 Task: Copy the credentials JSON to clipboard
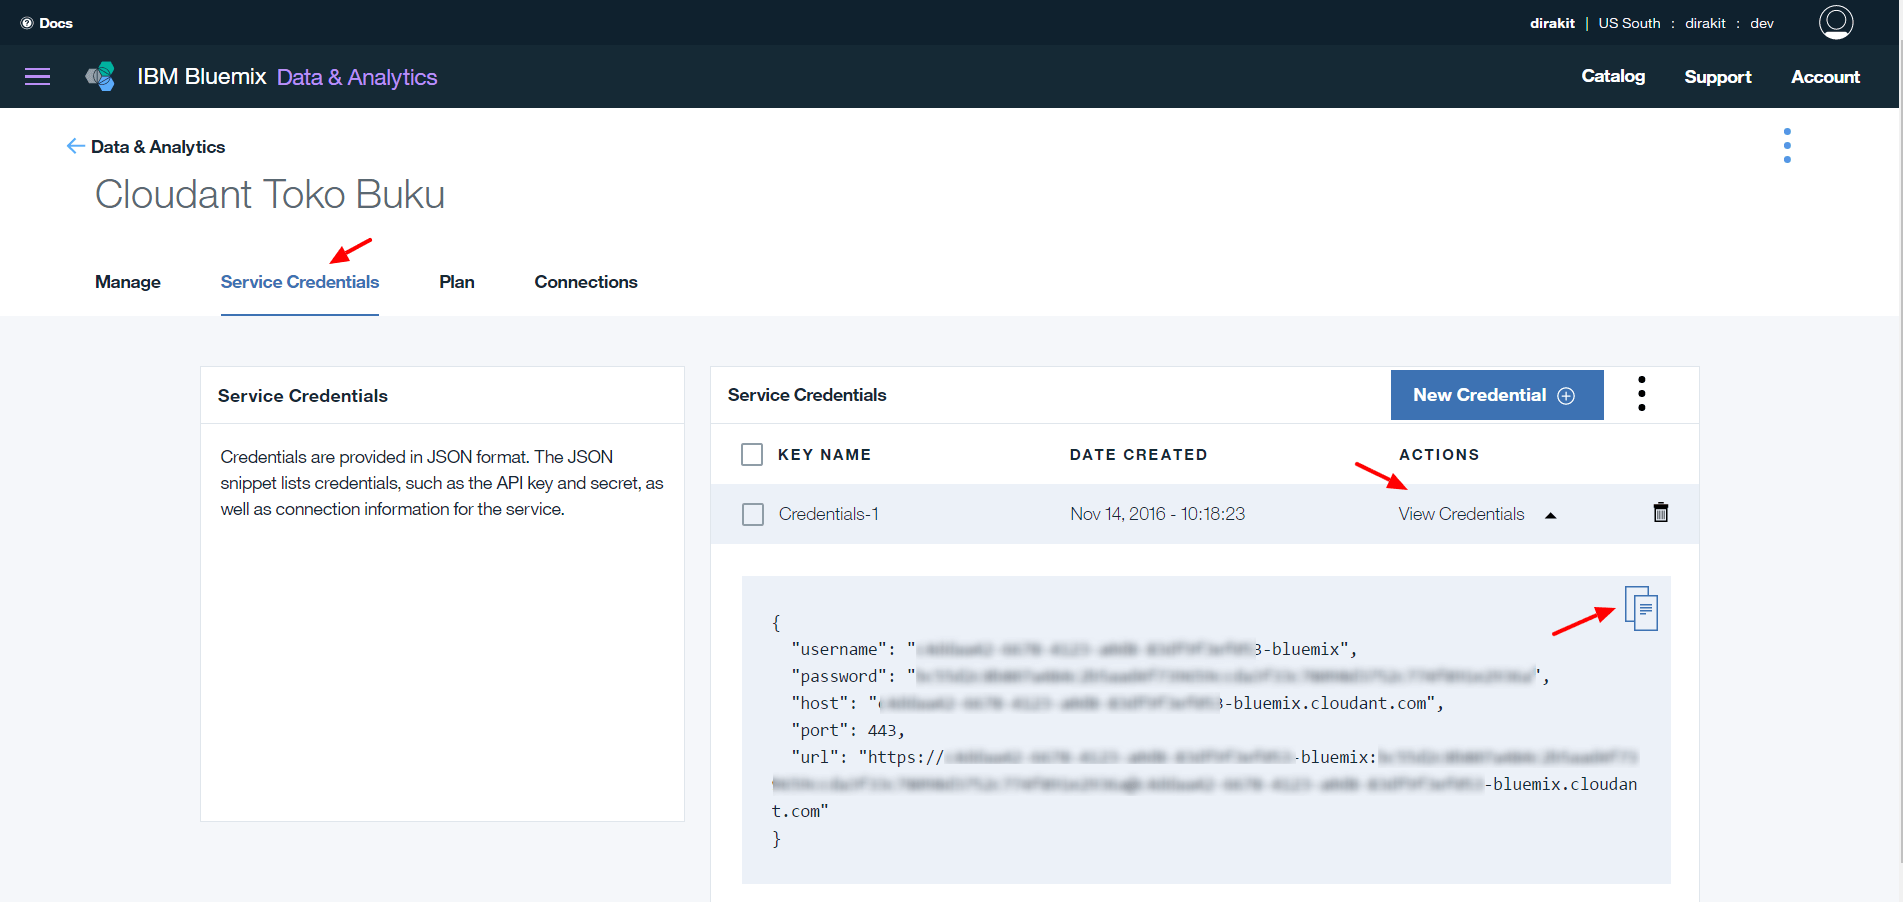(x=1641, y=608)
